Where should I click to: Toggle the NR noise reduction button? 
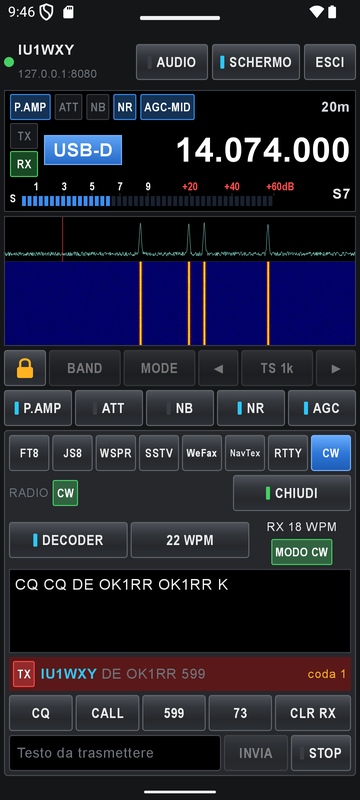(x=250, y=408)
